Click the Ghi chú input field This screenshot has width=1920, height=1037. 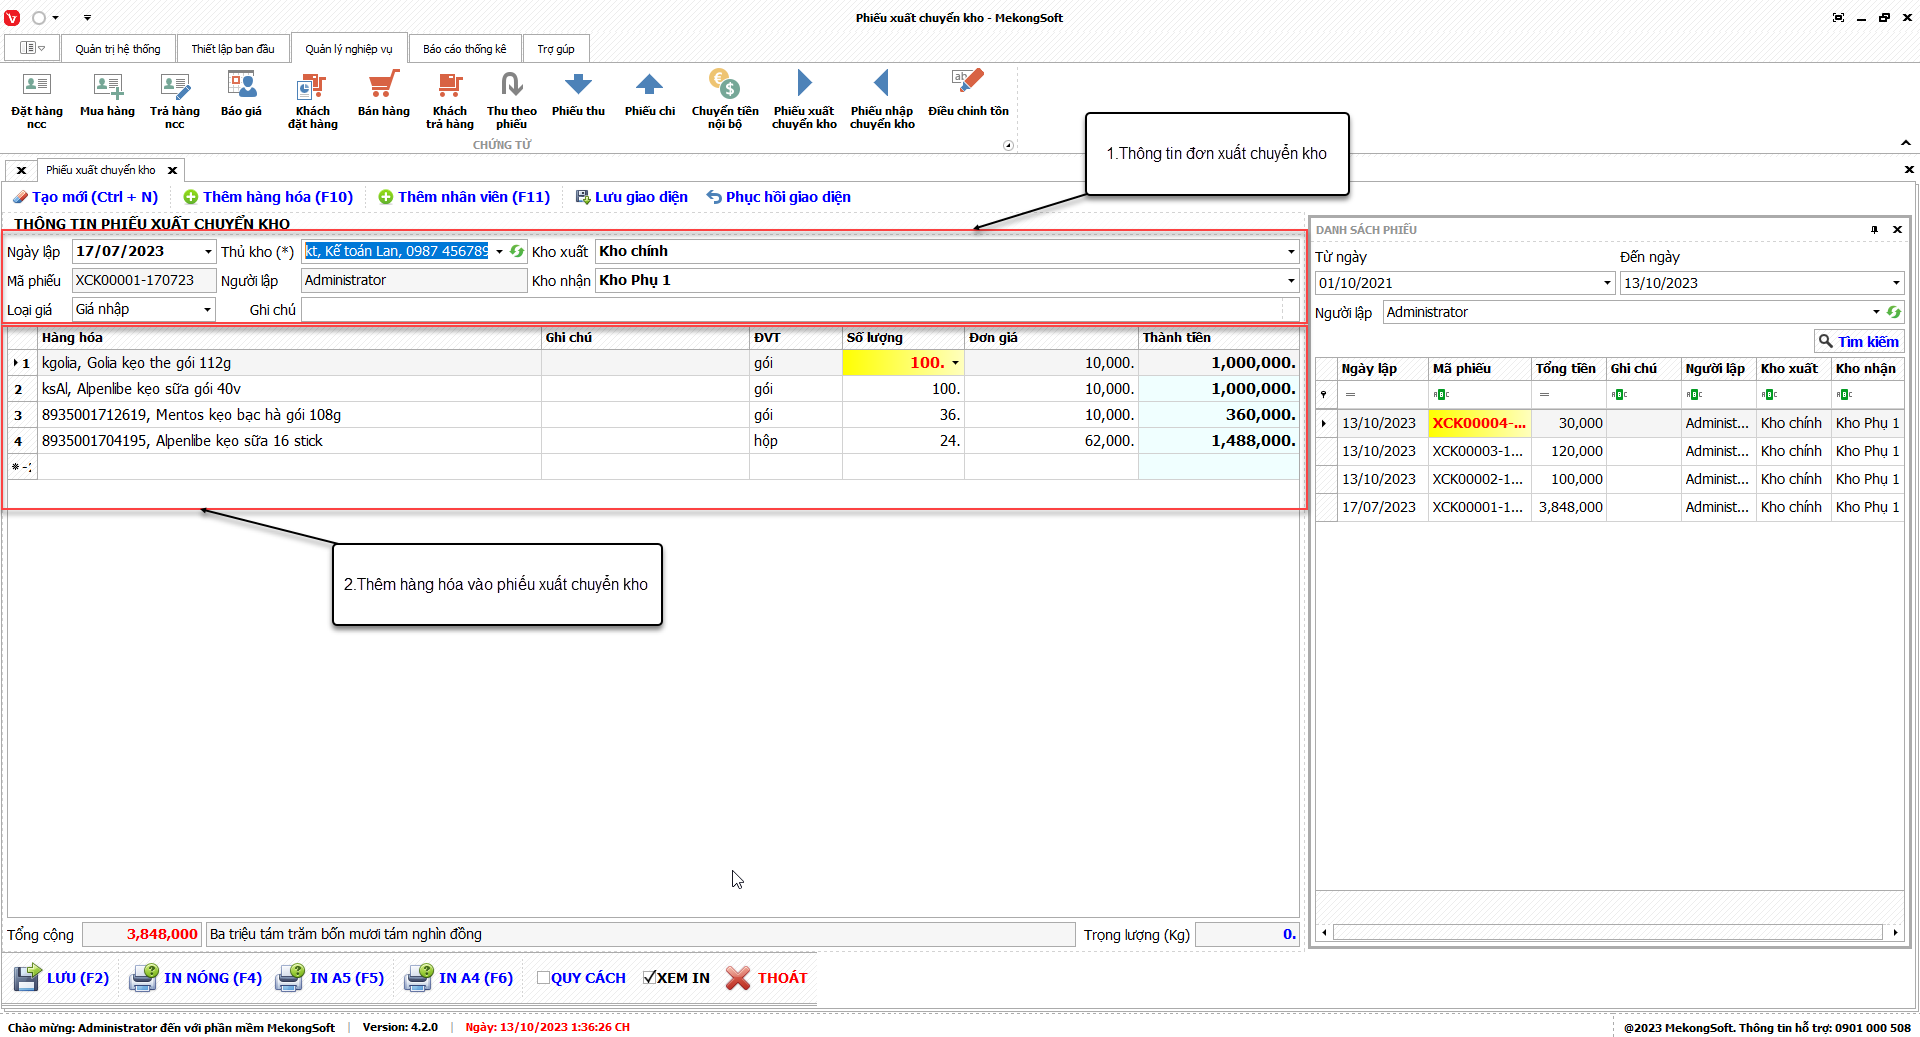(790, 310)
